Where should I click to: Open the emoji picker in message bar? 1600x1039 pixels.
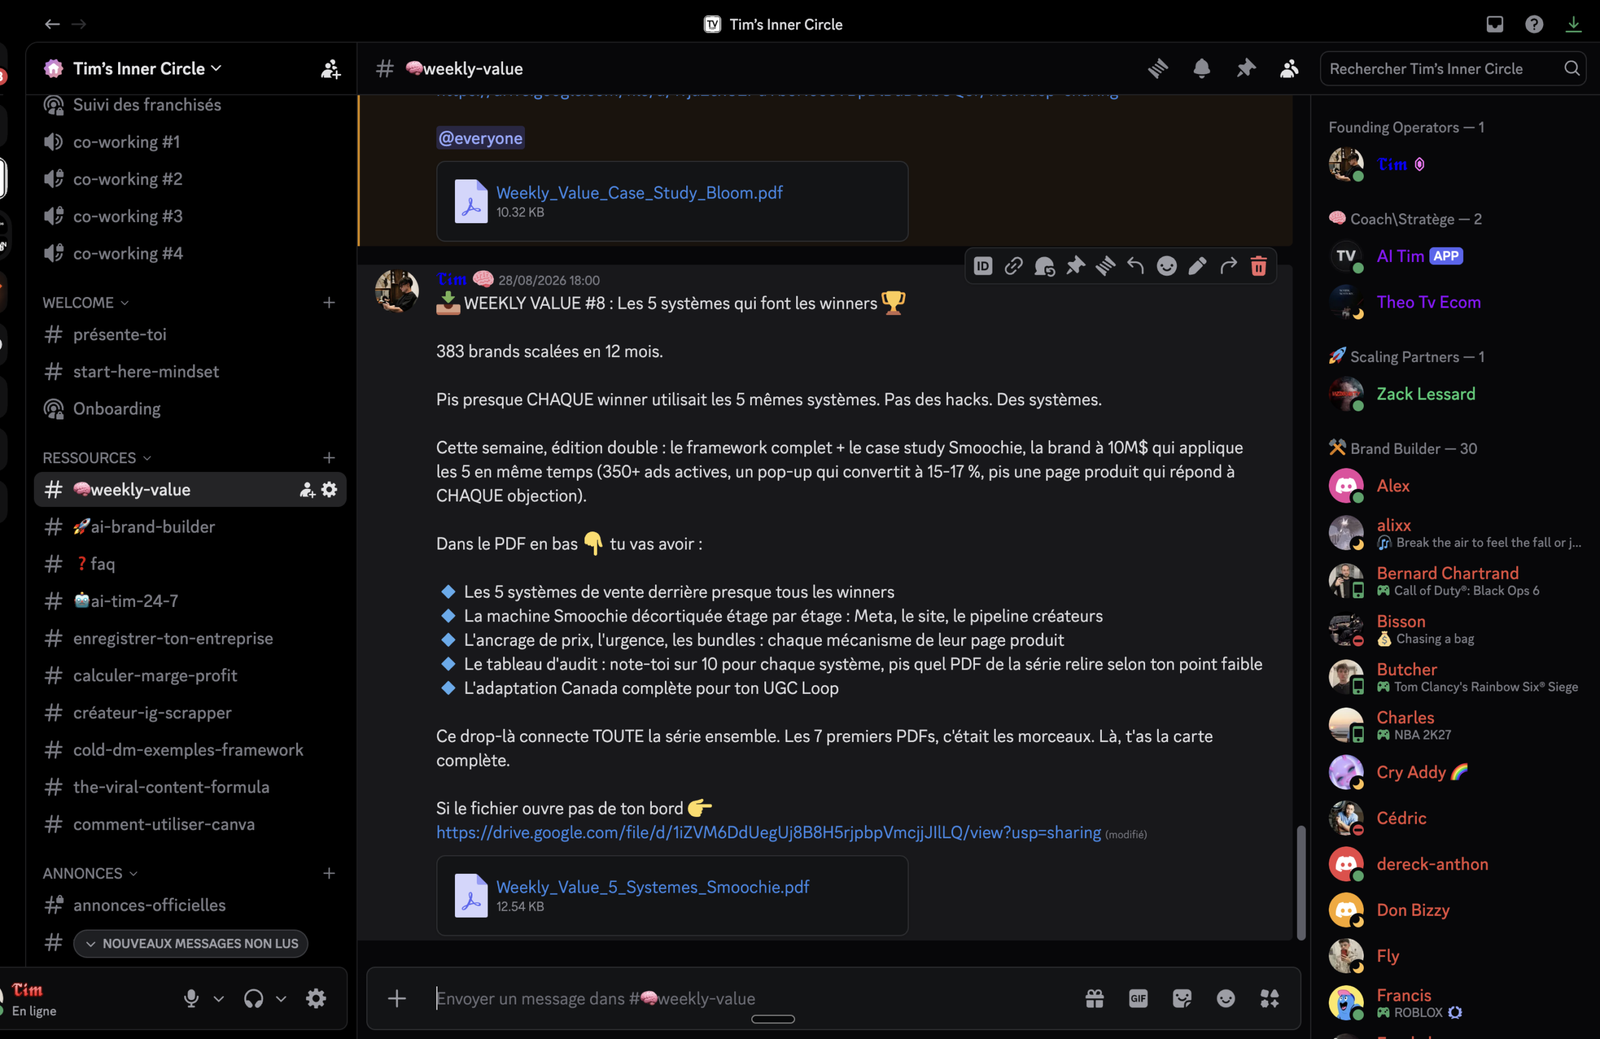(1226, 998)
